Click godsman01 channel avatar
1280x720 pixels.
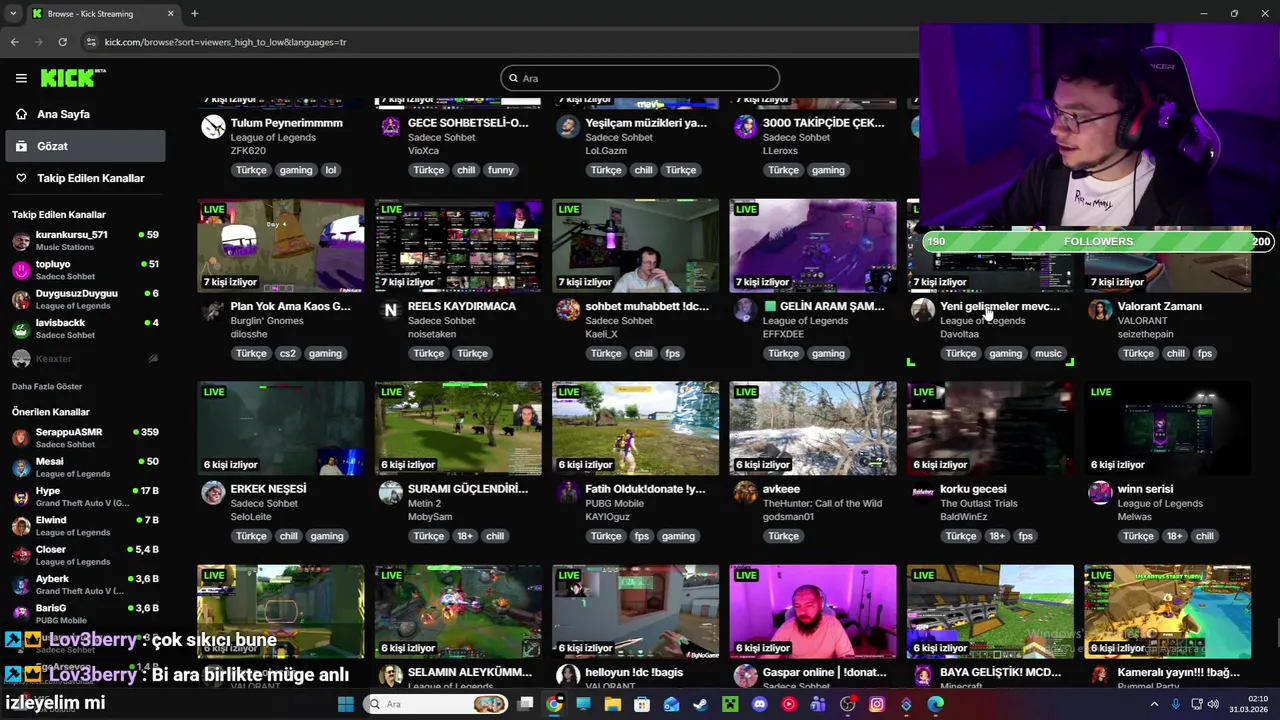coord(745,493)
